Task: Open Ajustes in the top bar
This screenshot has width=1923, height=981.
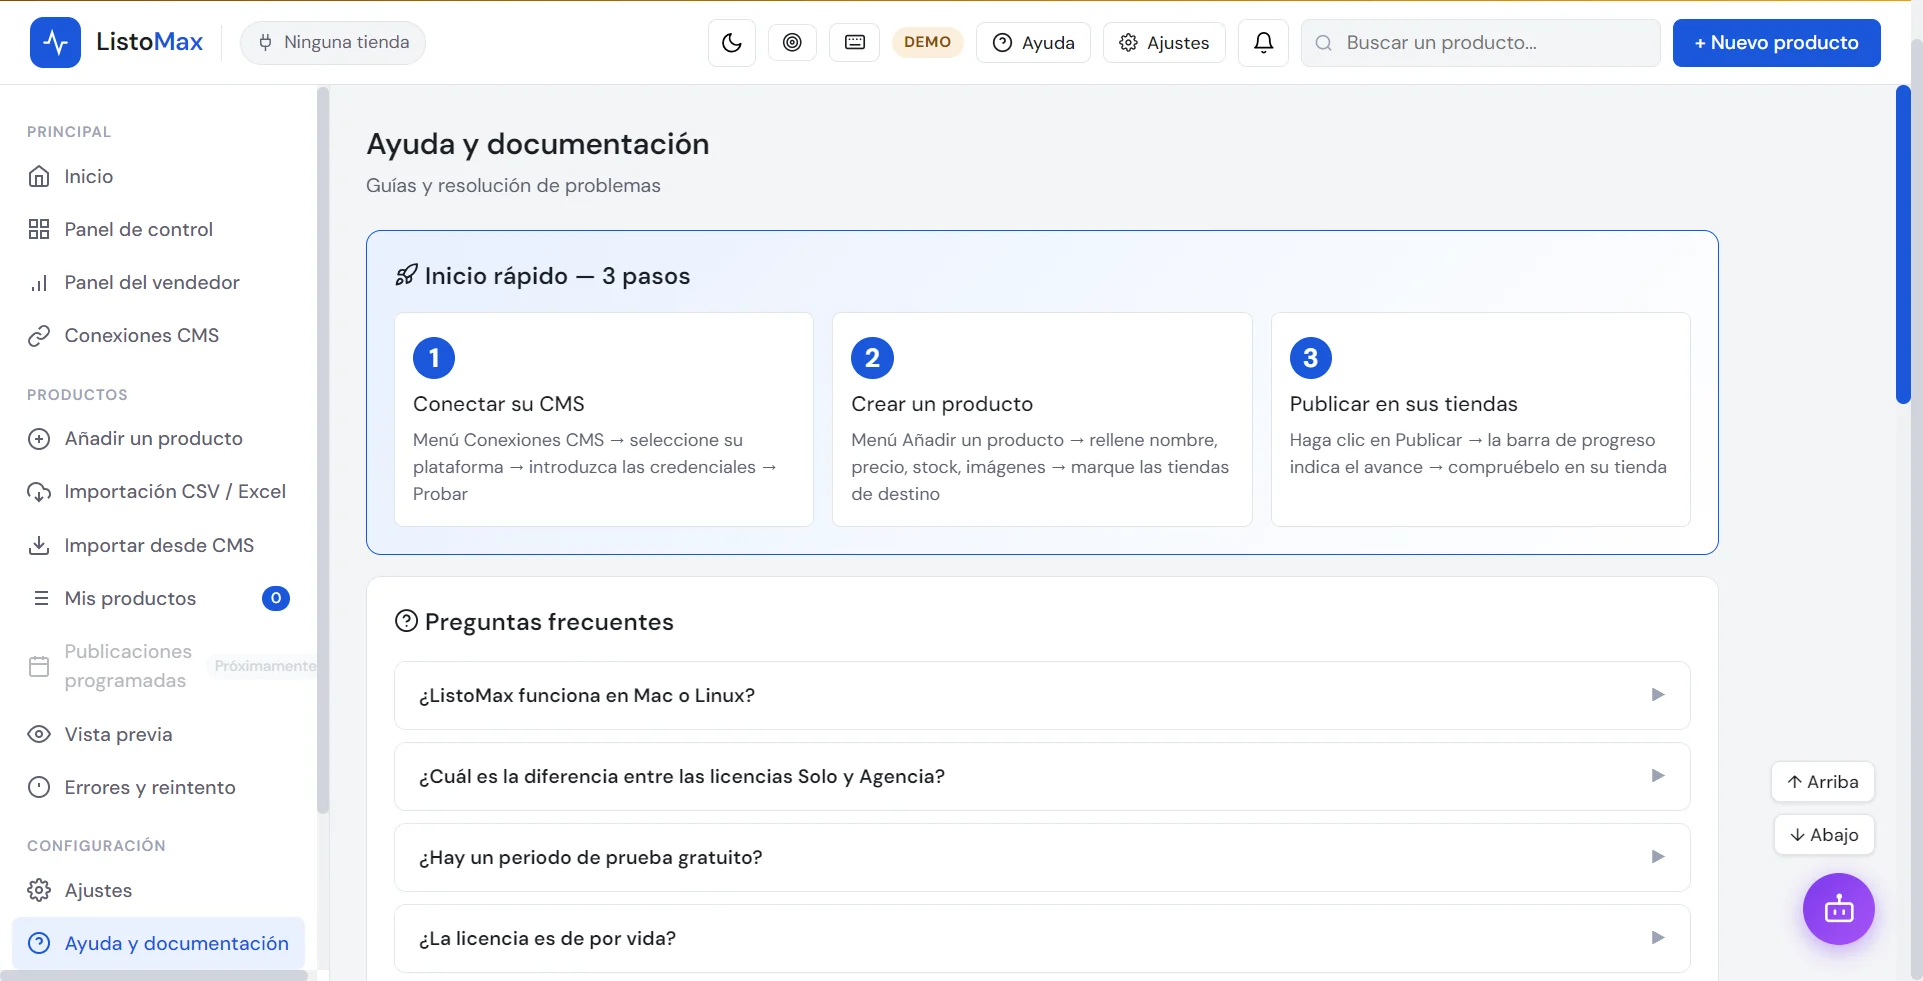Action: pos(1164,43)
